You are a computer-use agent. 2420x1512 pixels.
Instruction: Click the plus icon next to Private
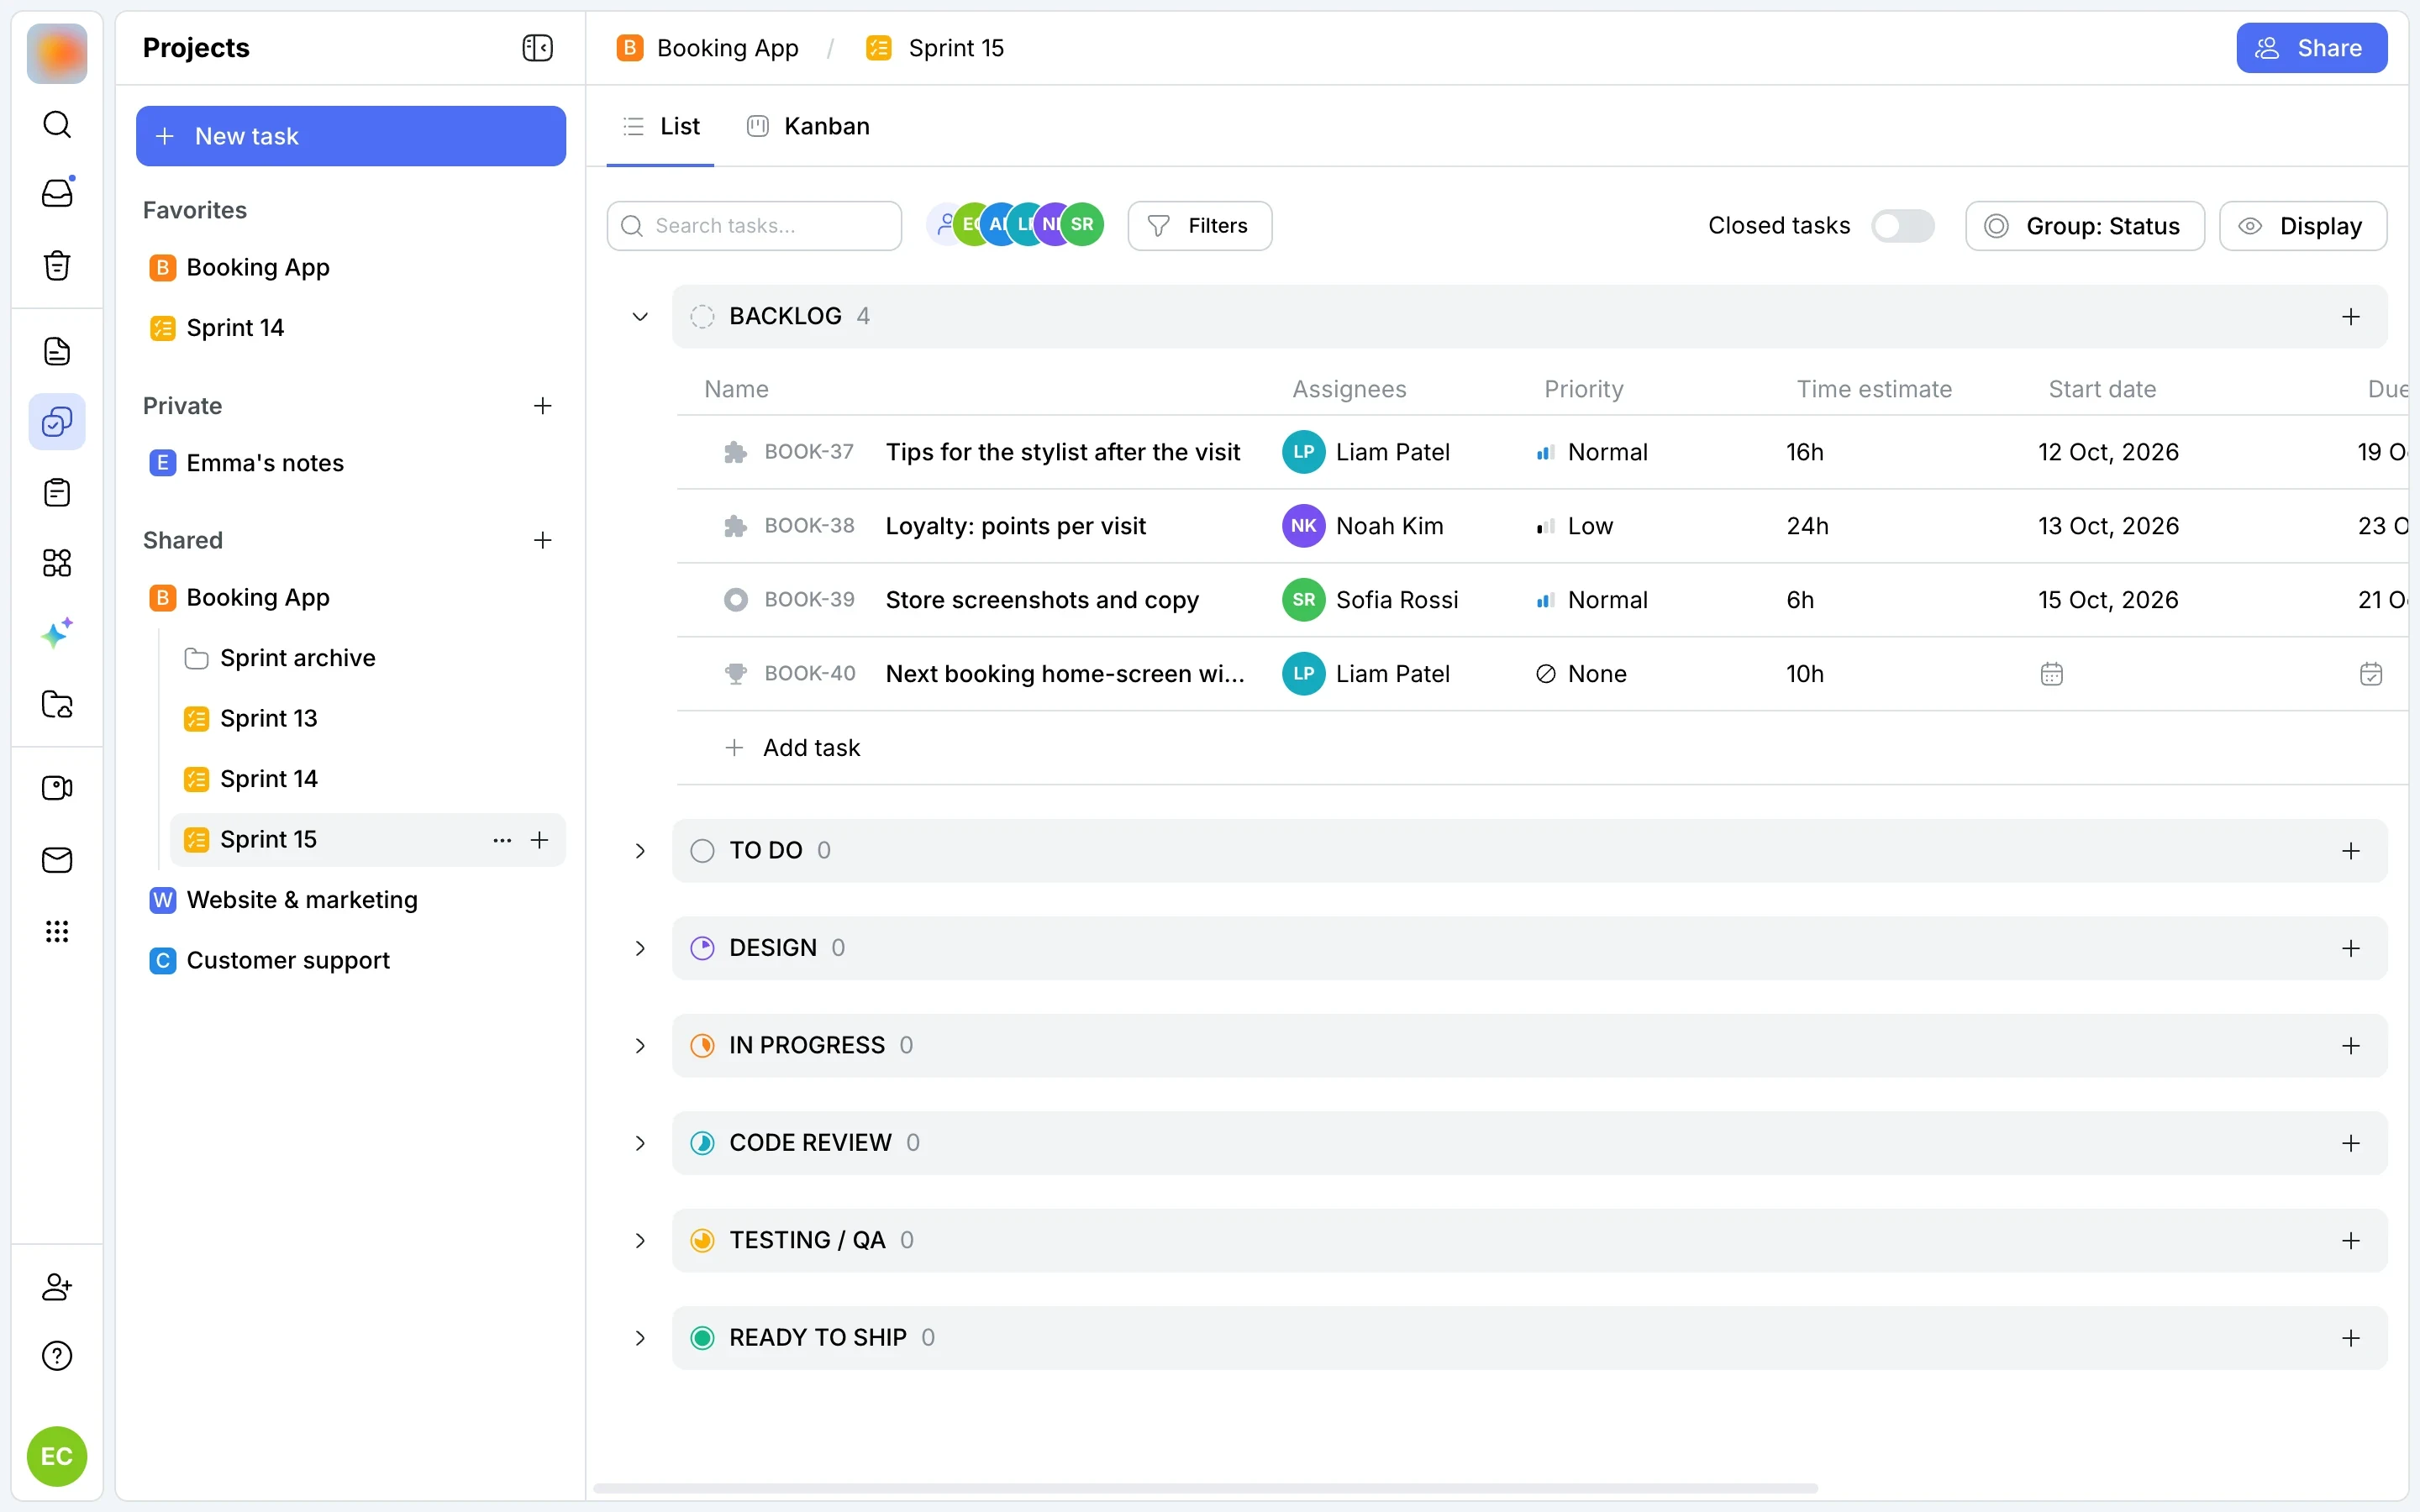[x=542, y=406]
